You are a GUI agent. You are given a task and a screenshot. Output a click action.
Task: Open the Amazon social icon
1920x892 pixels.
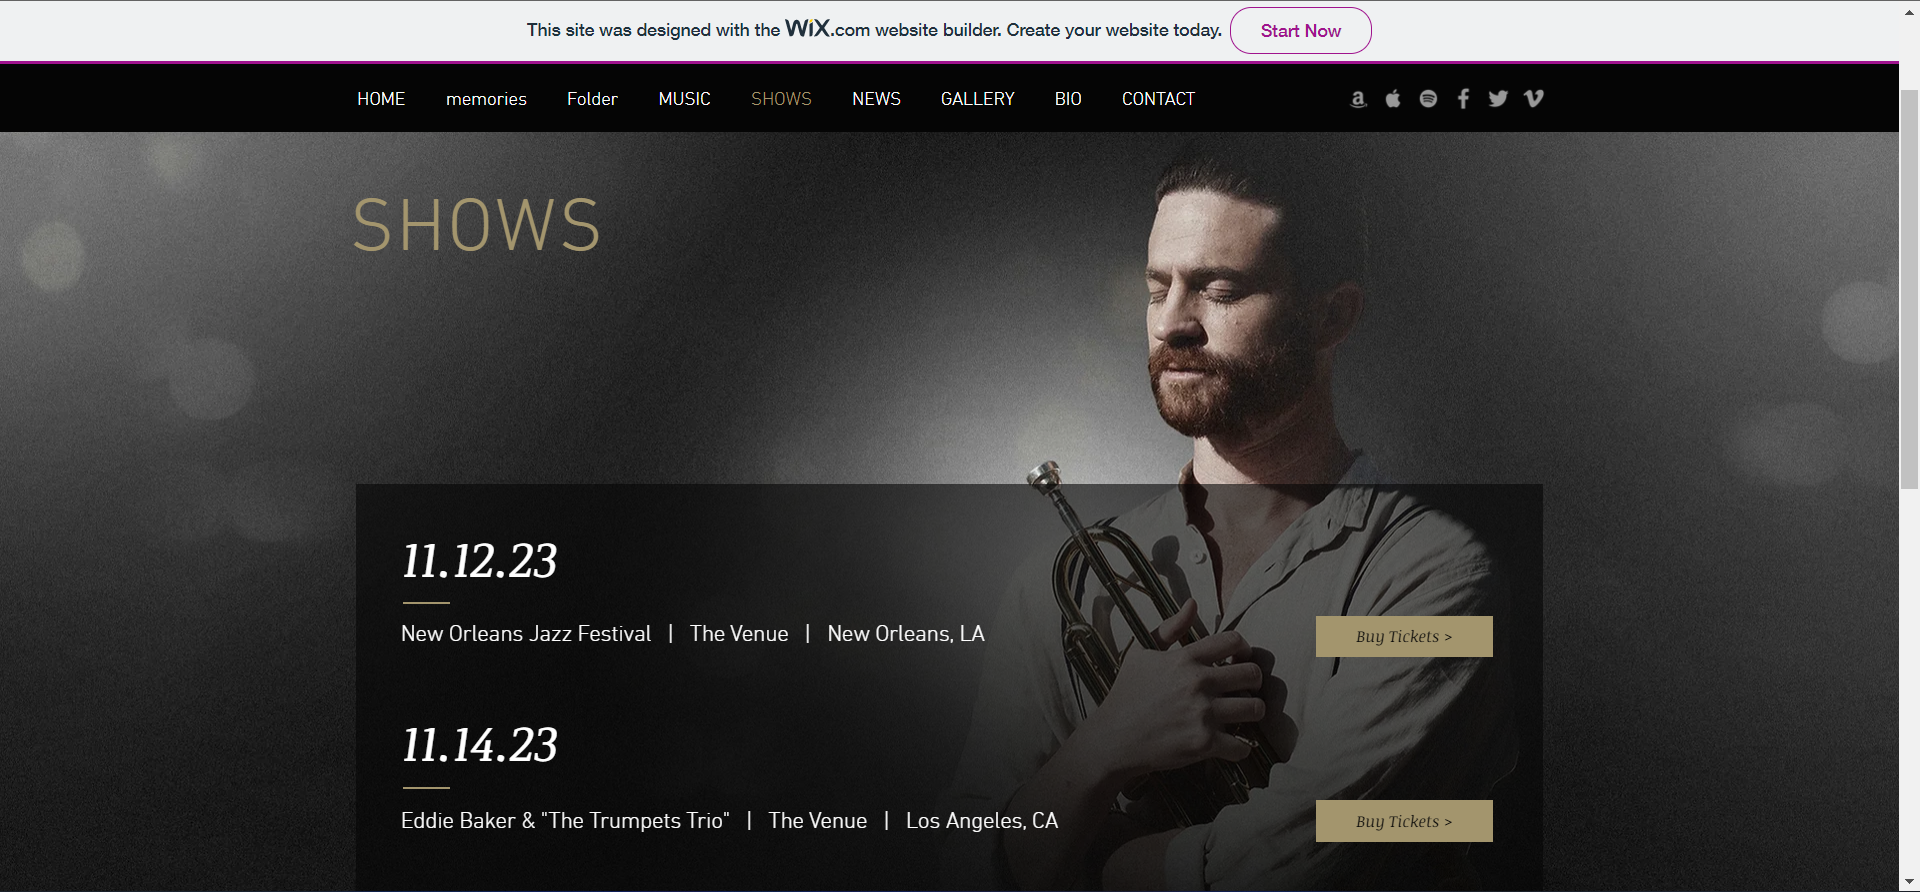[1358, 99]
